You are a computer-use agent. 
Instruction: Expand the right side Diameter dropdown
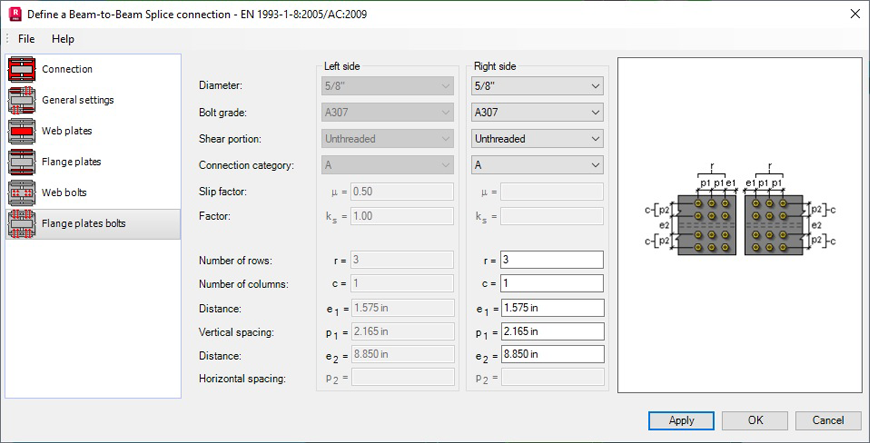[x=537, y=87]
